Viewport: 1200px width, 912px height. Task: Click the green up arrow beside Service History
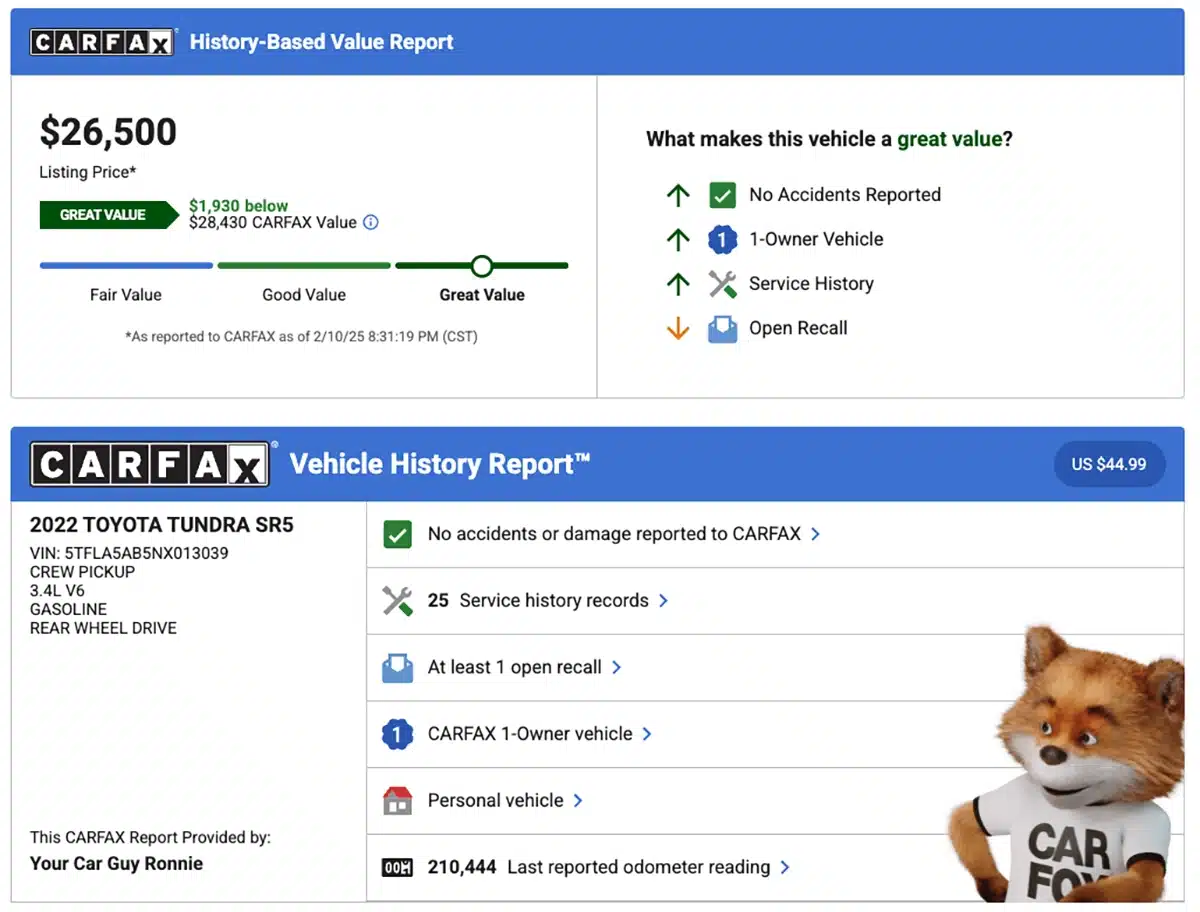coord(678,284)
